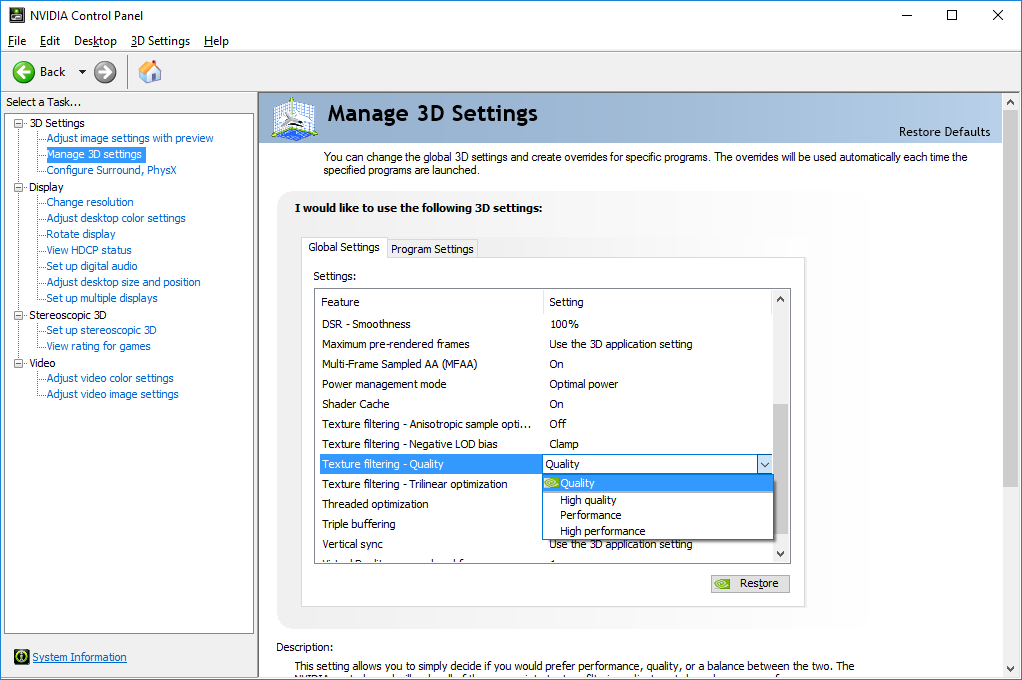Click the green Back arrow icon

click(x=24, y=72)
